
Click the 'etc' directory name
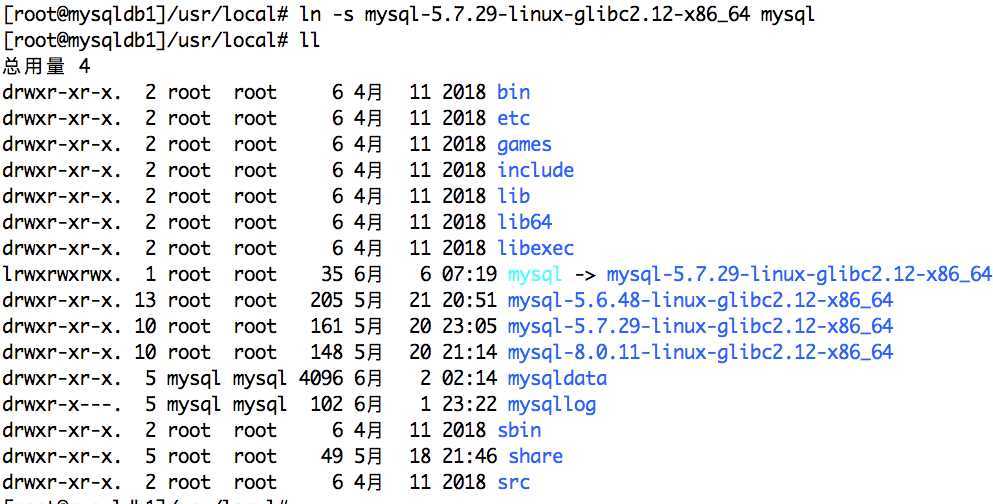click(514, 118)
